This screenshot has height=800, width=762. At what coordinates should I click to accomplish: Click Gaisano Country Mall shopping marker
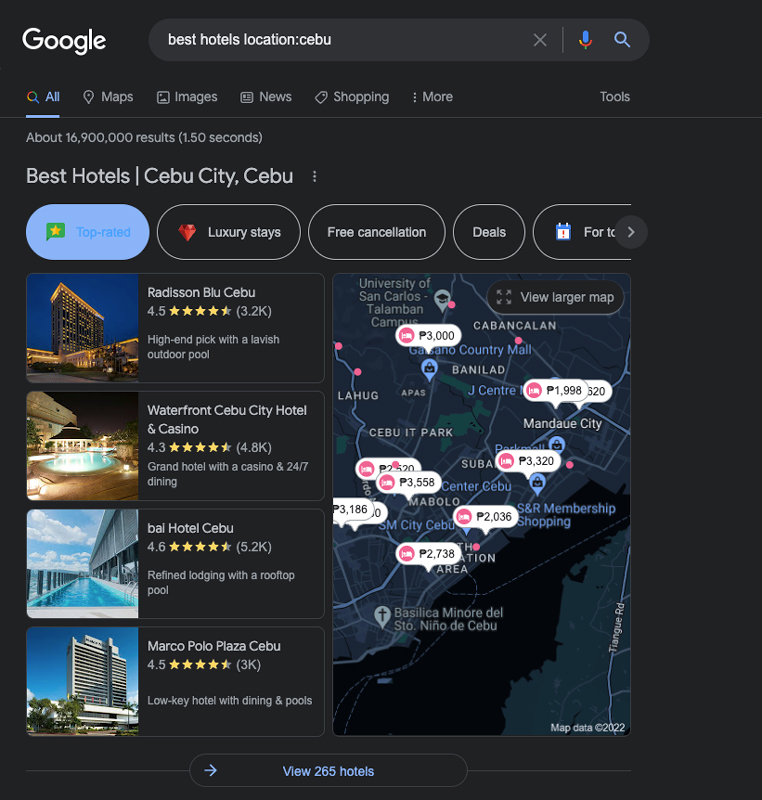pos(429,369)
